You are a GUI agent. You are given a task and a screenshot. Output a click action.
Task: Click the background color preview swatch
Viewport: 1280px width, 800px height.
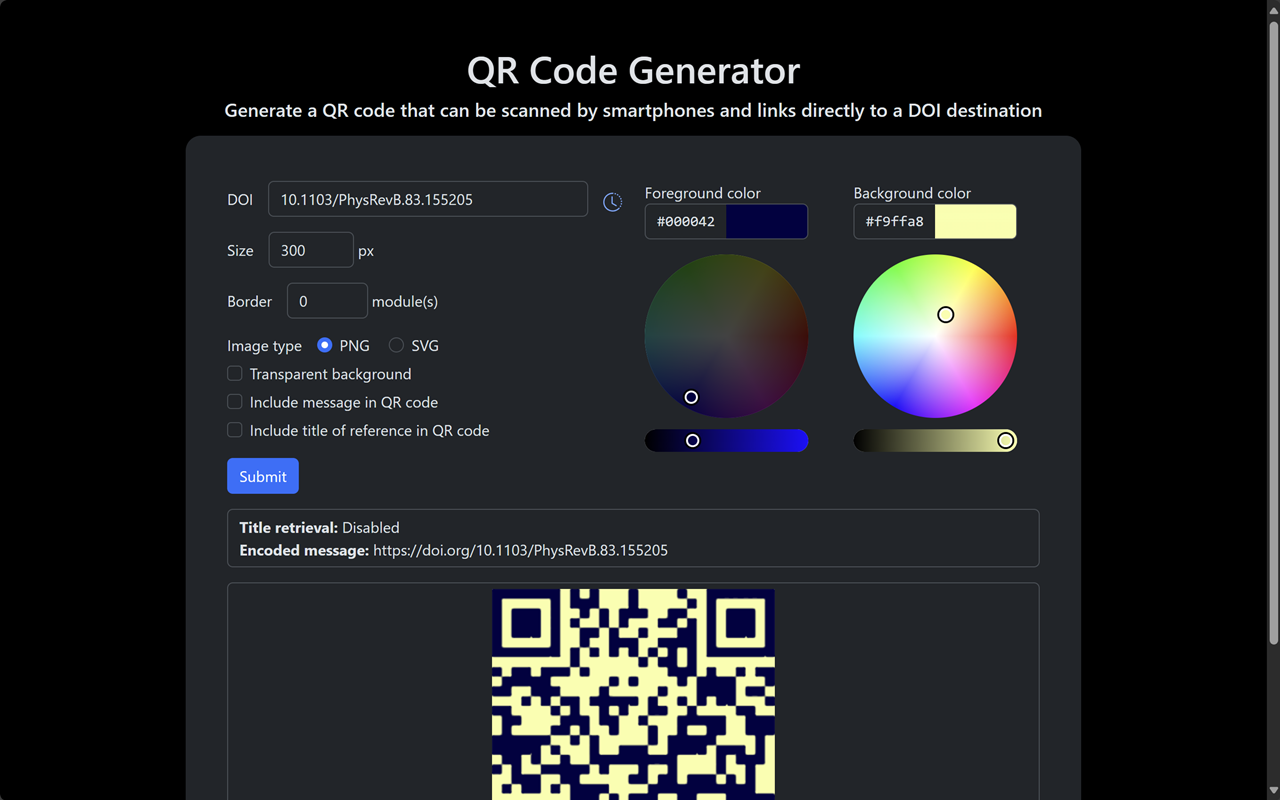977,221
